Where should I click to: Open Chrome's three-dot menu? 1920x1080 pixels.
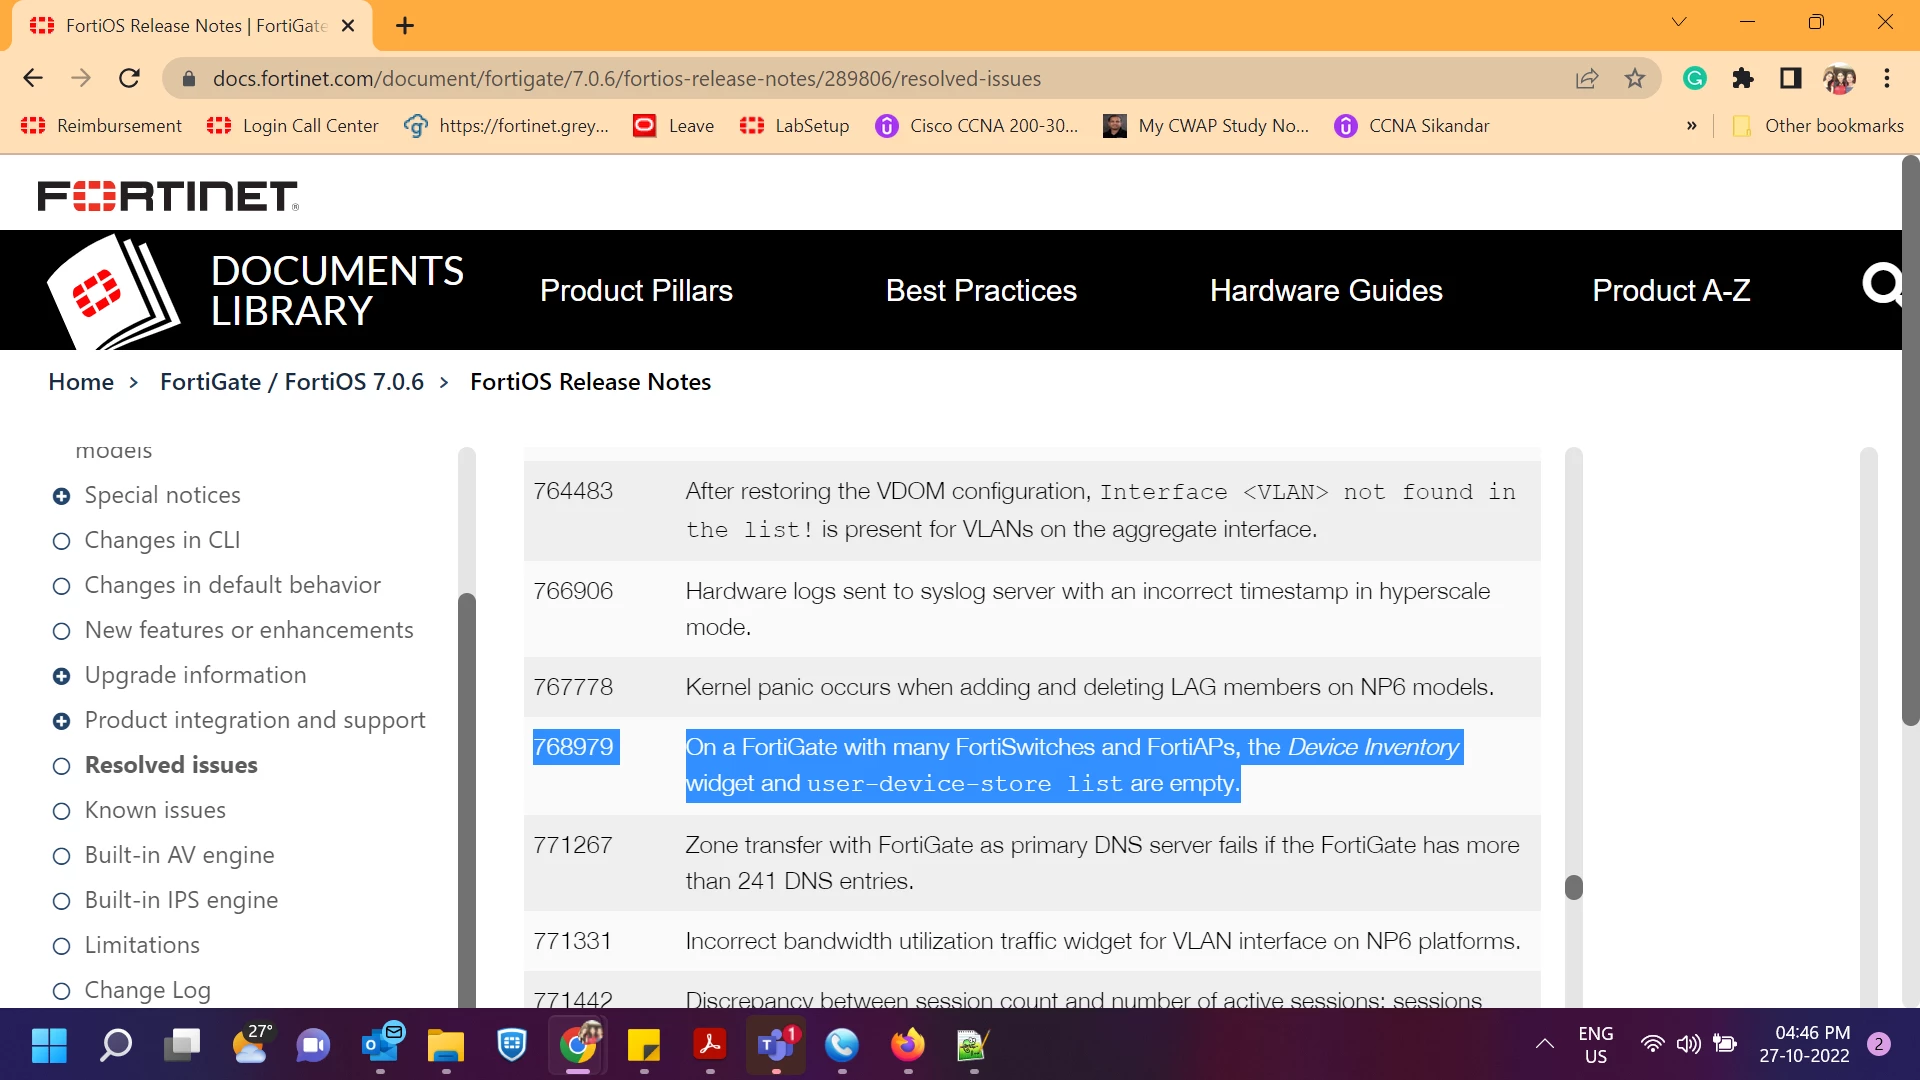click(1887, 78)
